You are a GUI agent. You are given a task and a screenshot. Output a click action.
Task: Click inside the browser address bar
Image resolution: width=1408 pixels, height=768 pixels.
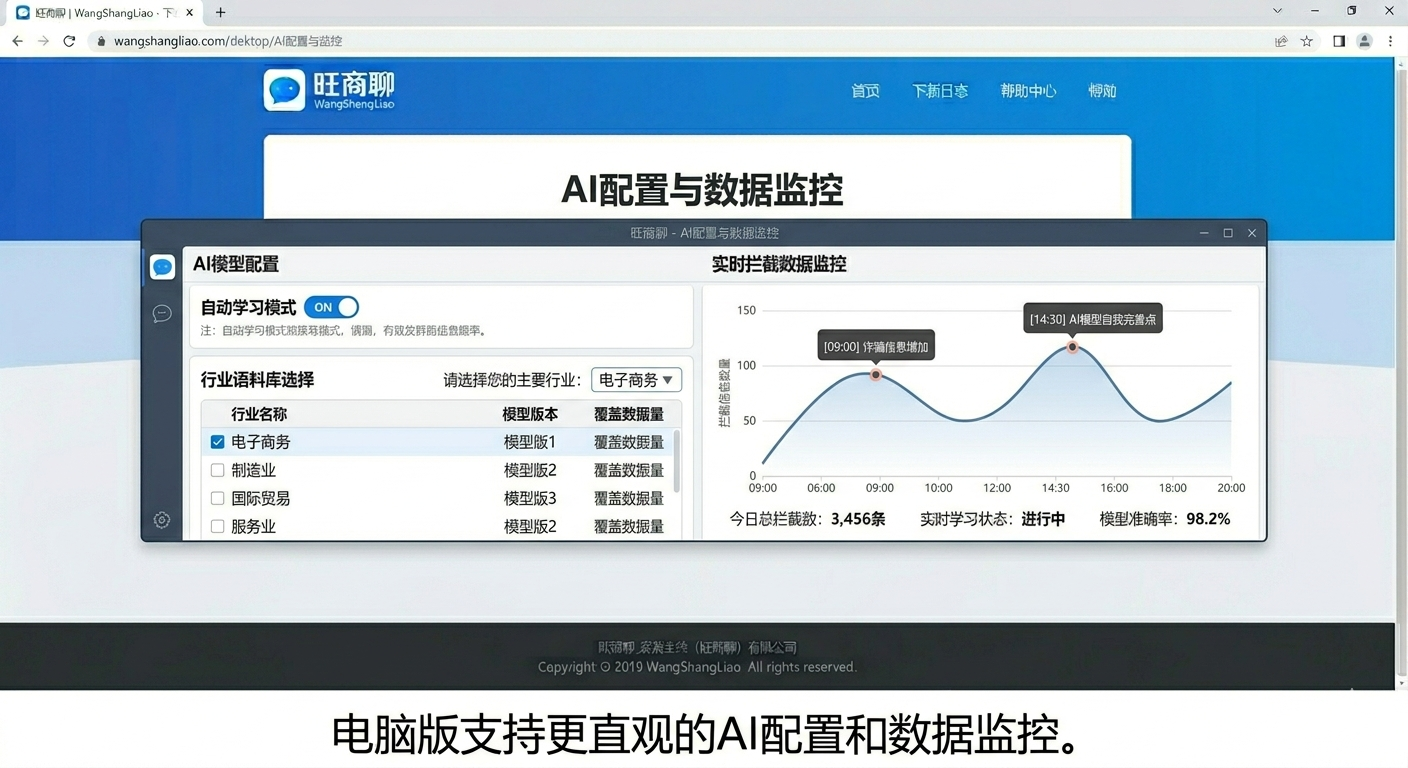(x=400, y=41)
